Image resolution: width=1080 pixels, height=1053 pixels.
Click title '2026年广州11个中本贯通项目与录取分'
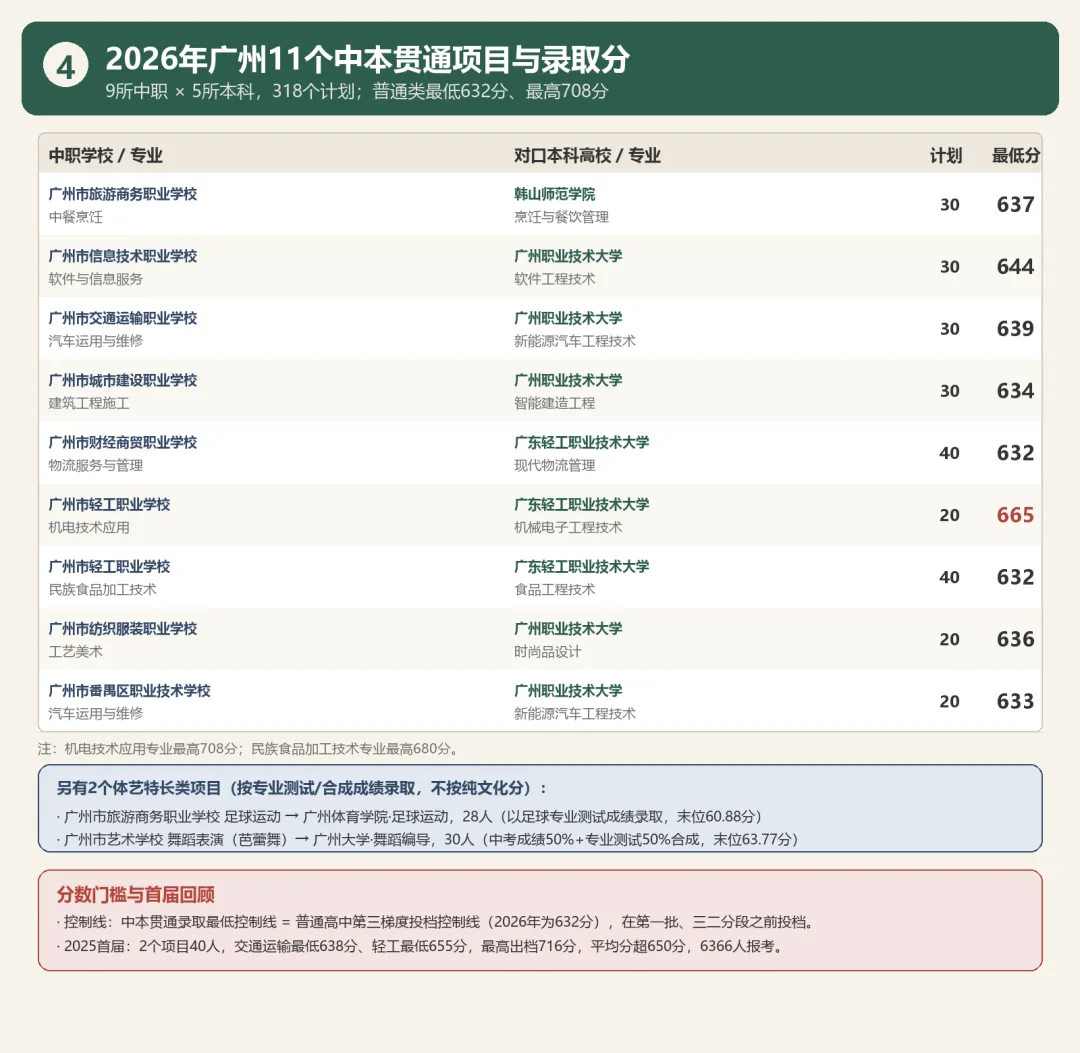pyautogui.click(x=367, y=59)
